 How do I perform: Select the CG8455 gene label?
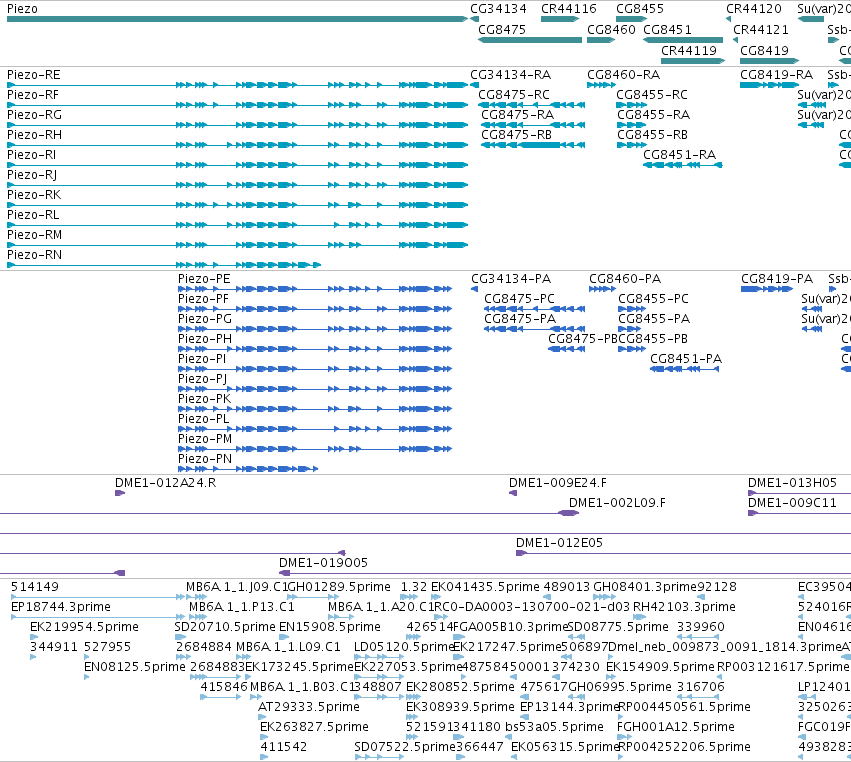tap(639, 9)
